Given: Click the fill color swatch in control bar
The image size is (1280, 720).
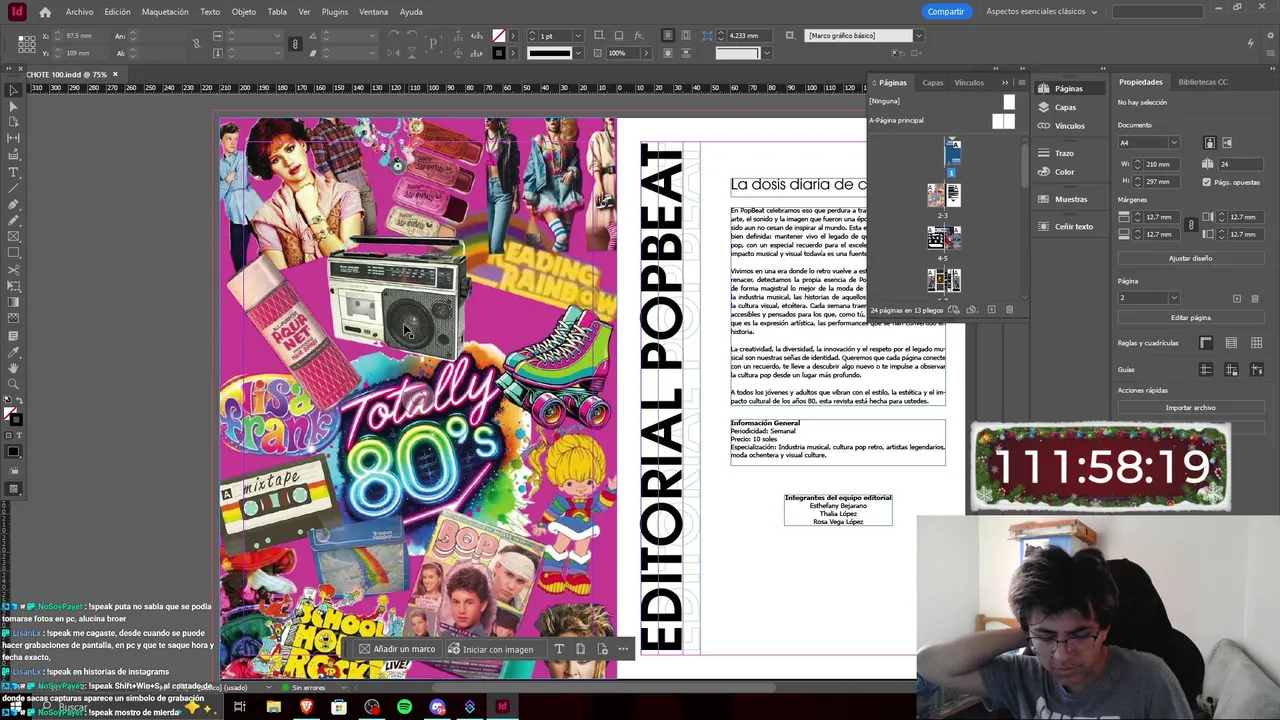Looking at the screenshot, I should coord(498,36).
